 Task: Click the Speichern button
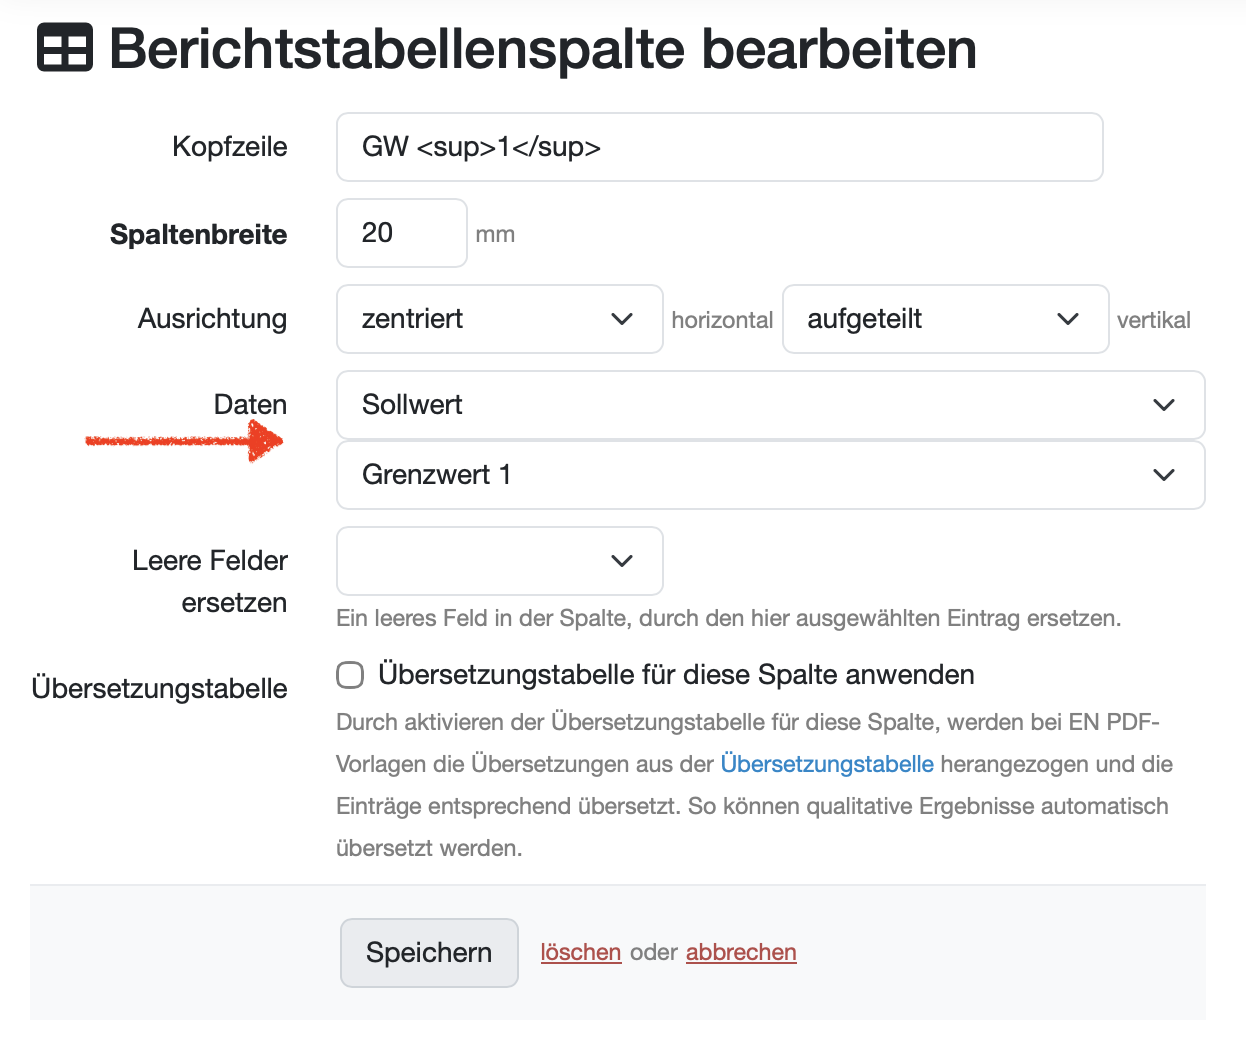429,952
